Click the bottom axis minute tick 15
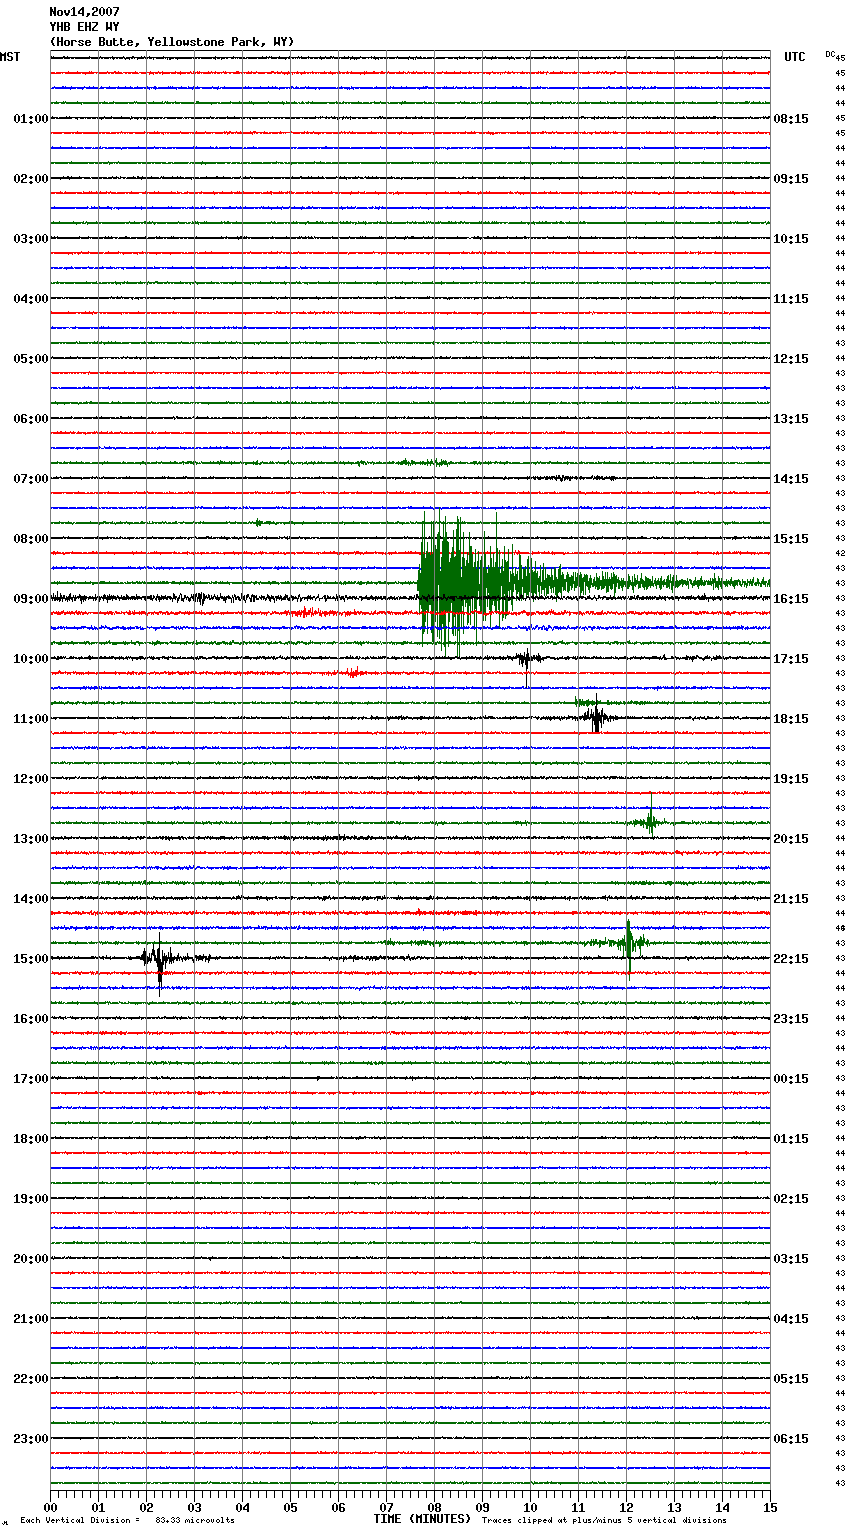 tap(770, 1507)
